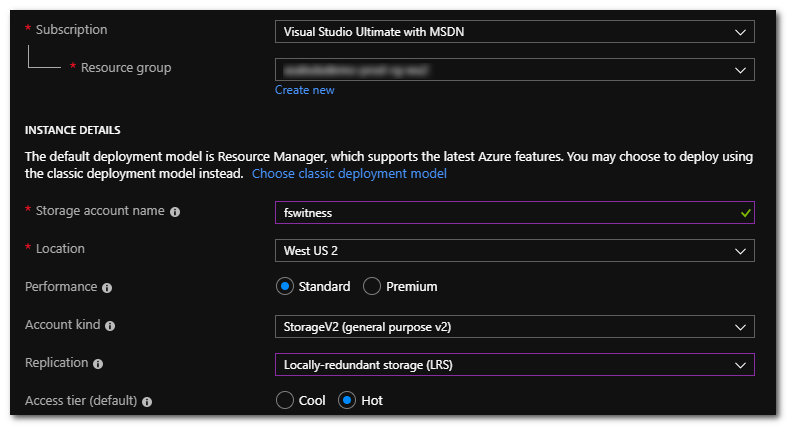
Task: Click the Subscription dropdown chevron arrow
Action: [x=740, y=32]
